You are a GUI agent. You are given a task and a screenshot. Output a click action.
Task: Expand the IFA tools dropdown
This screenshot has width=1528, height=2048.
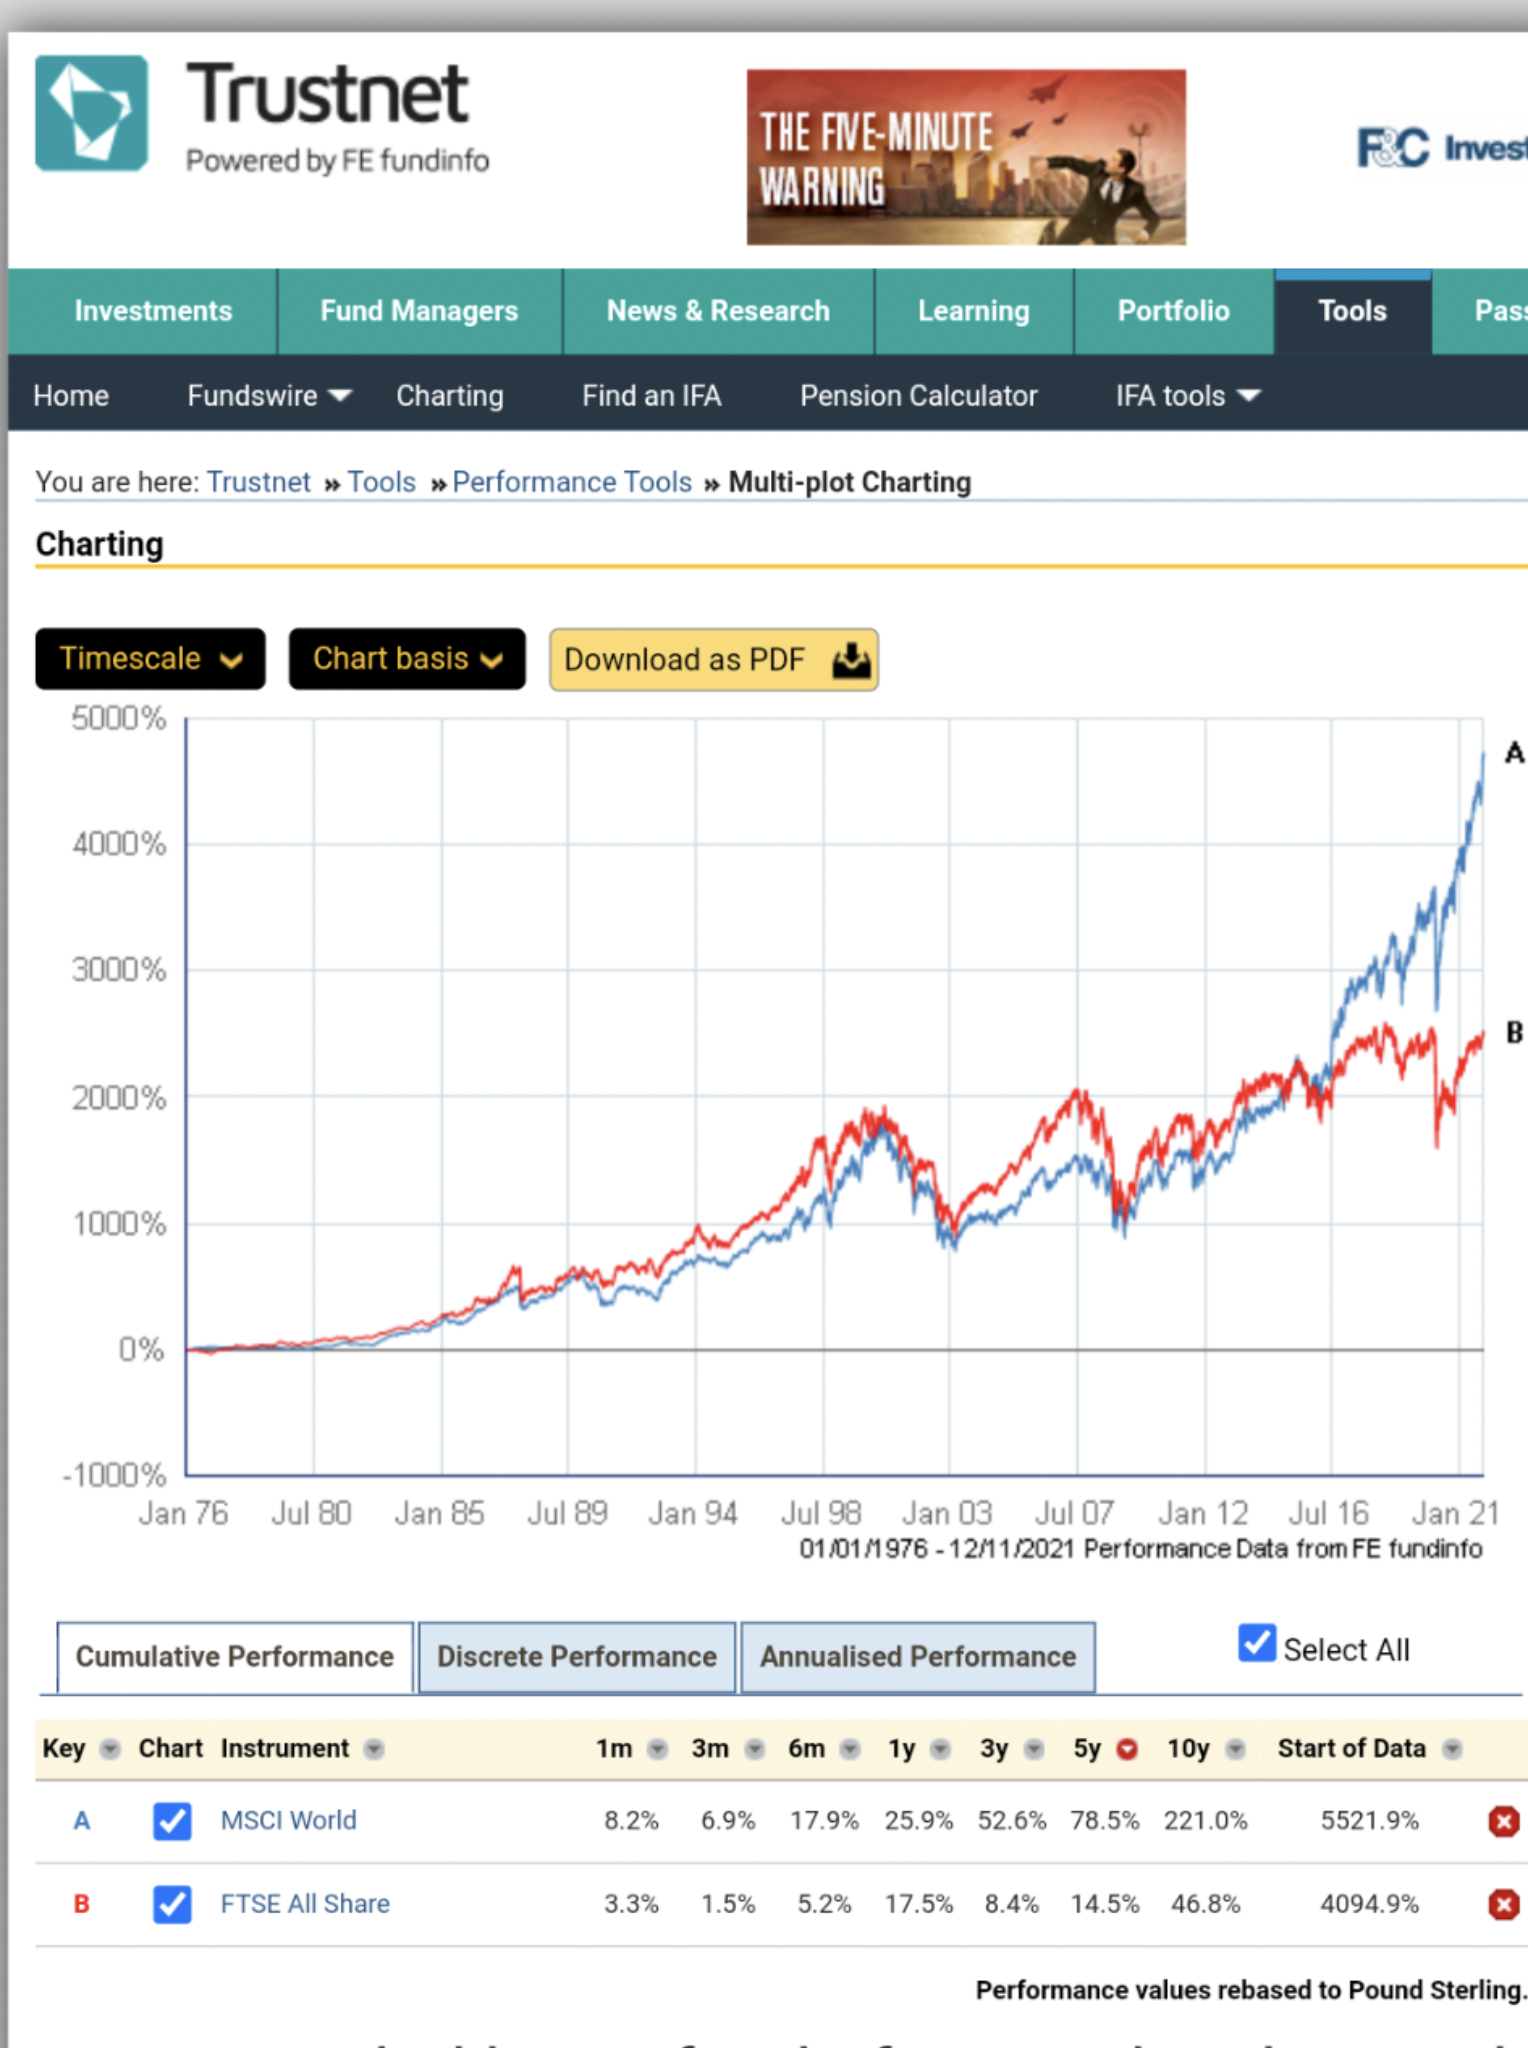(x=1188, y=396)
